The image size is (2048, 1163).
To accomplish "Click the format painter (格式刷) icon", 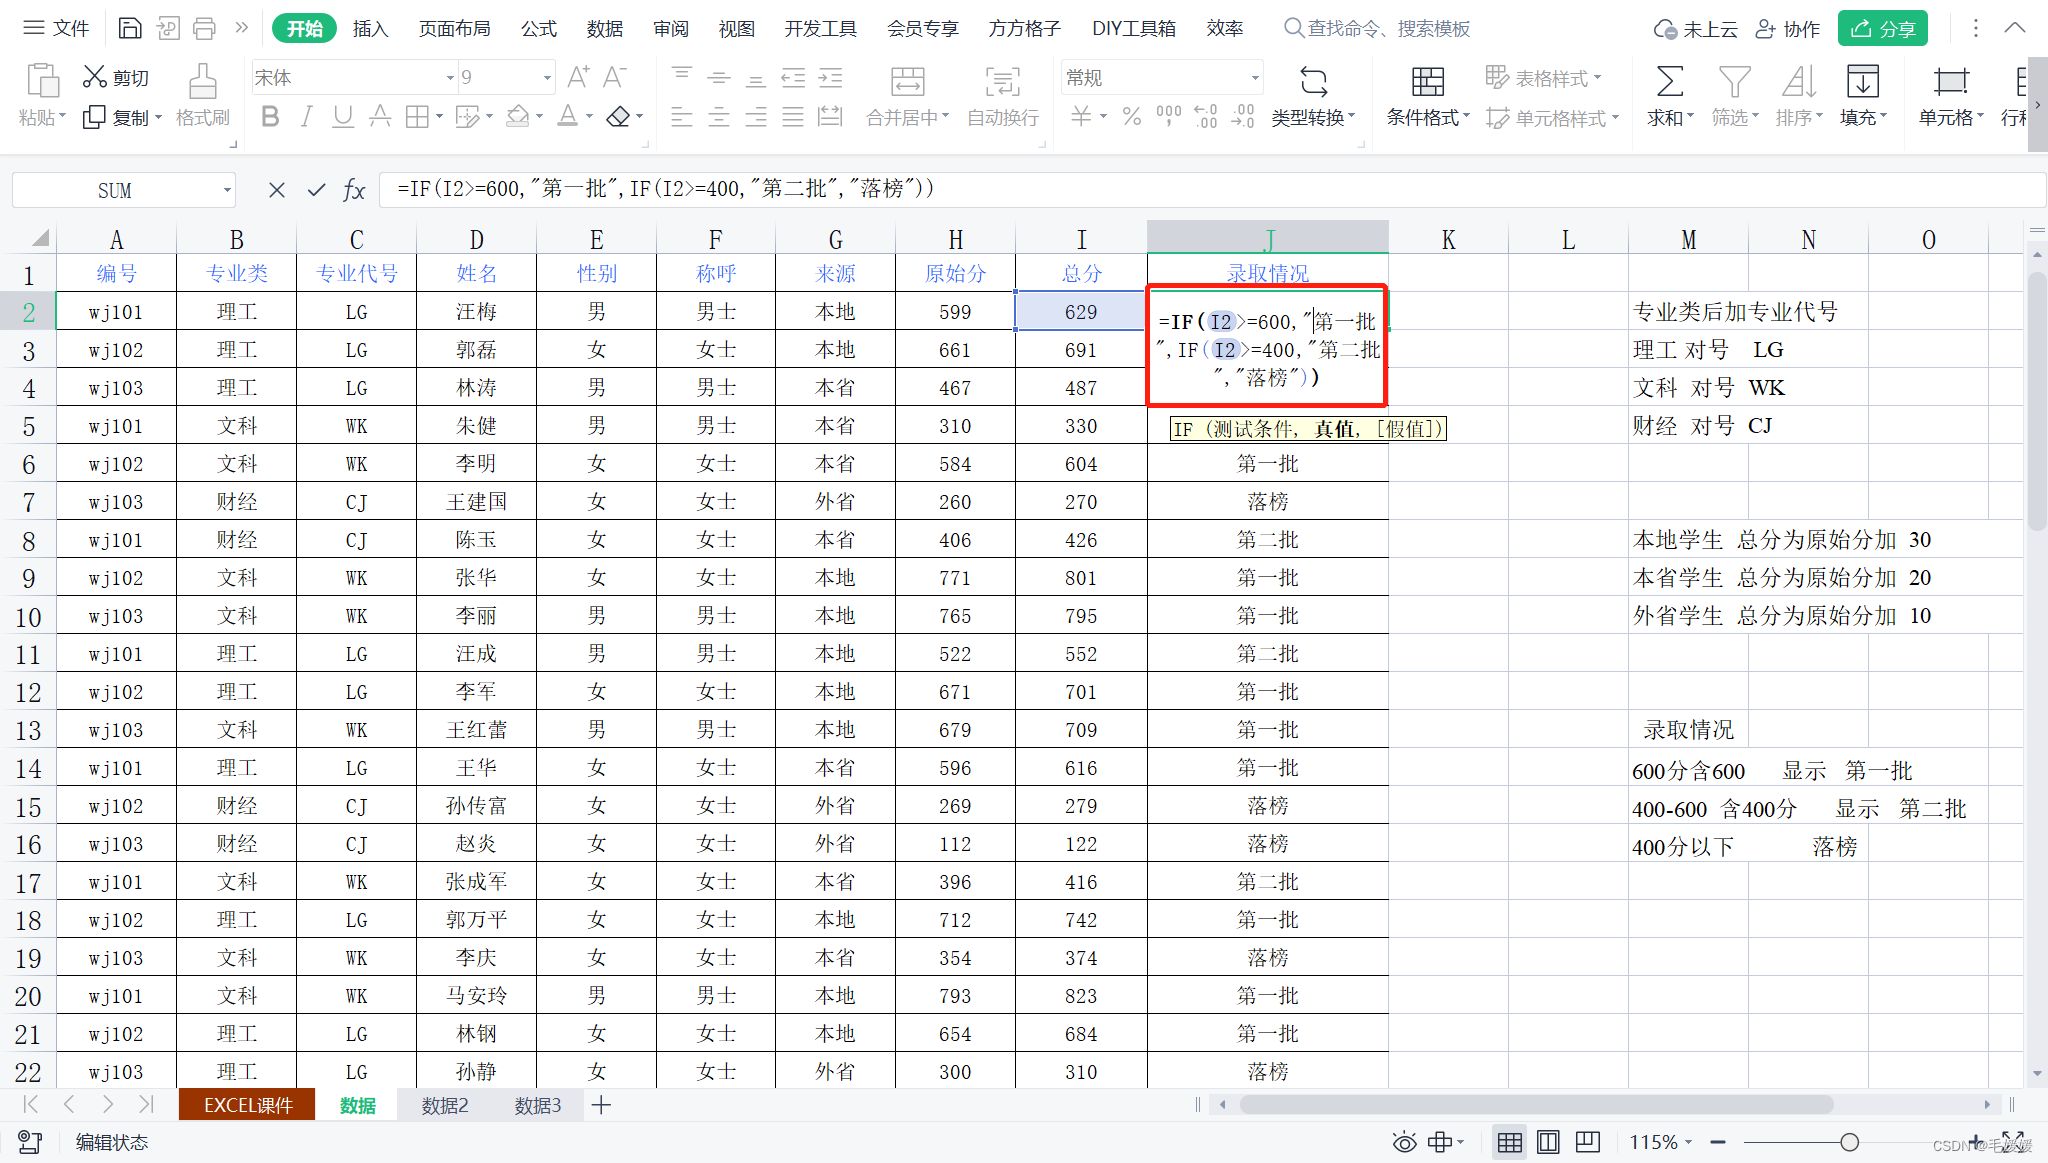I will tap(203, 81).
